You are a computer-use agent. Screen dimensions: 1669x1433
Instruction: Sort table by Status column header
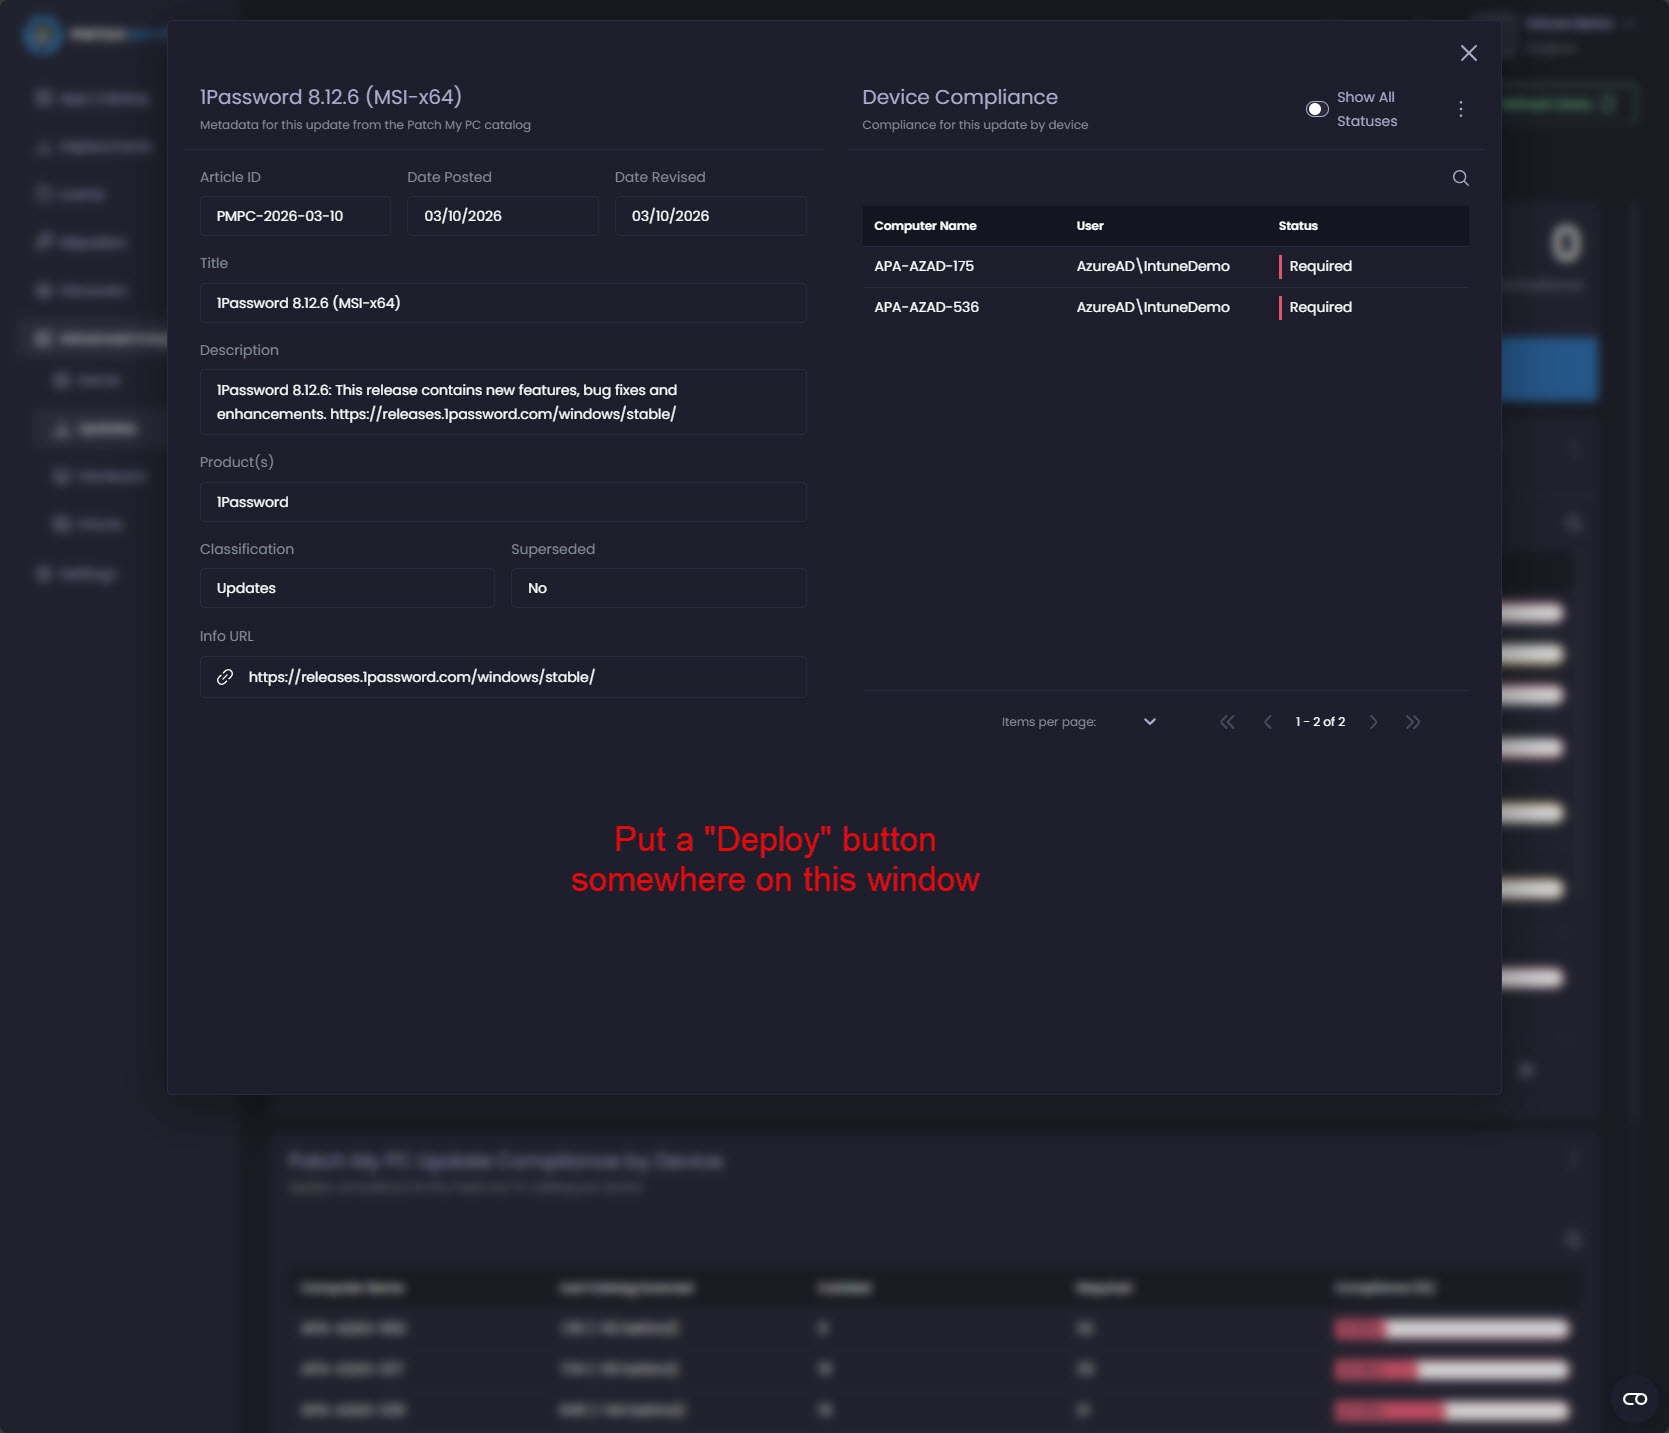click(x=1297, y=226)
